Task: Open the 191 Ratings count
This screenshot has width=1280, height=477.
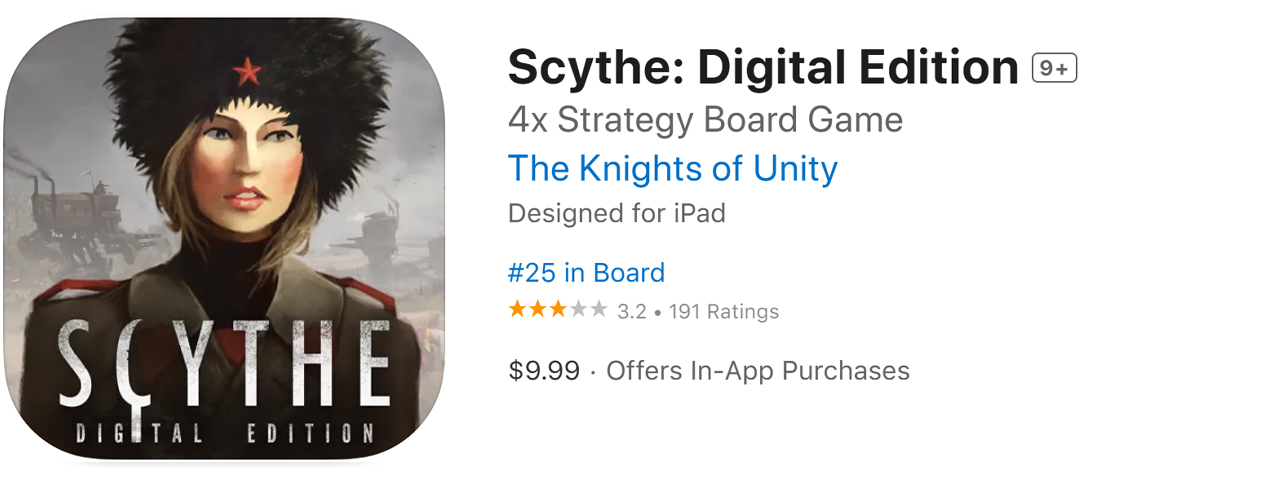Action: pos(723,311)
